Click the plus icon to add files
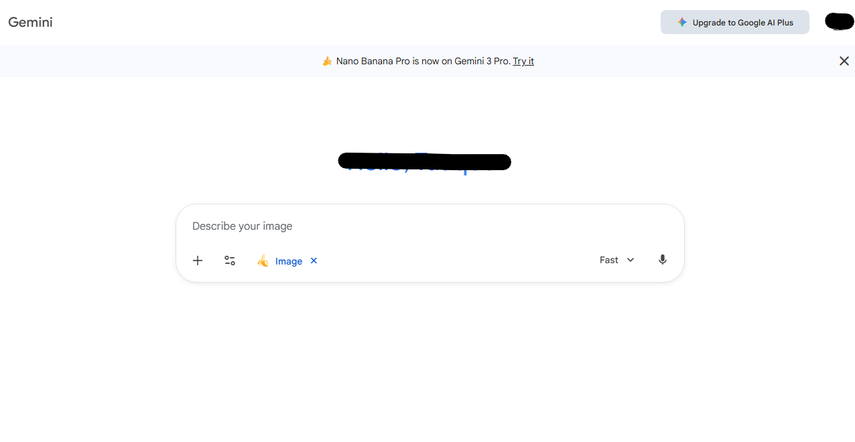This screenshot has height=442, width=855. pos(198,261)
